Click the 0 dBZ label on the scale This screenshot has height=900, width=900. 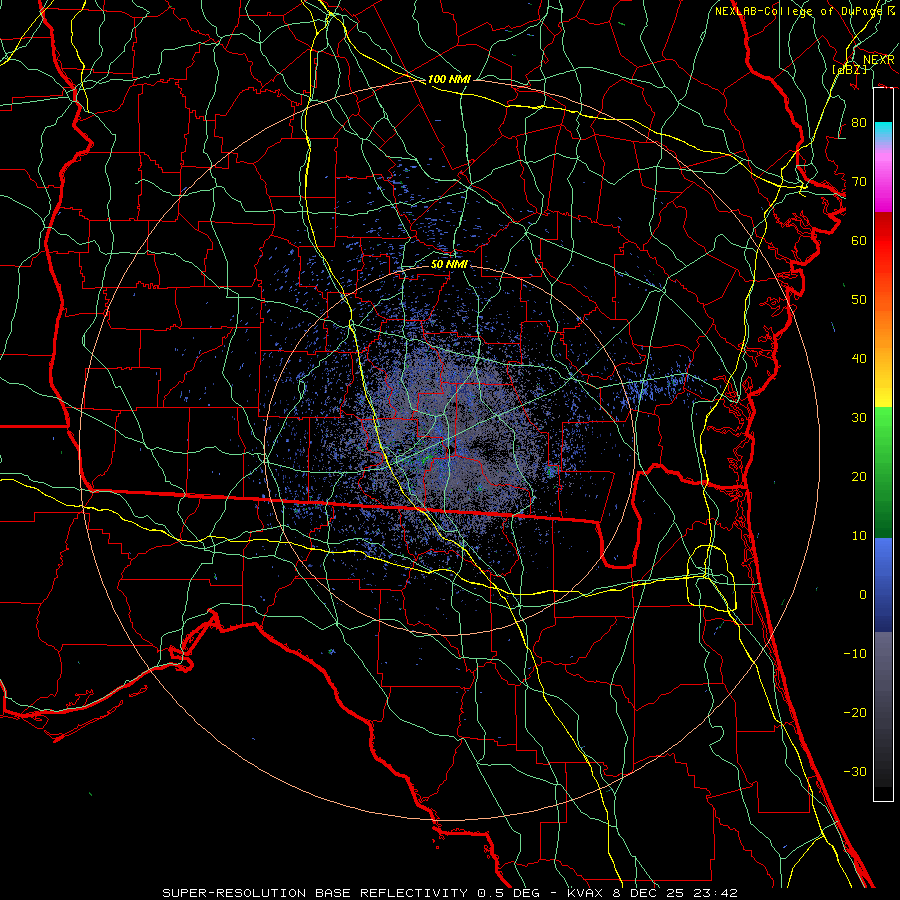(863, 595)
